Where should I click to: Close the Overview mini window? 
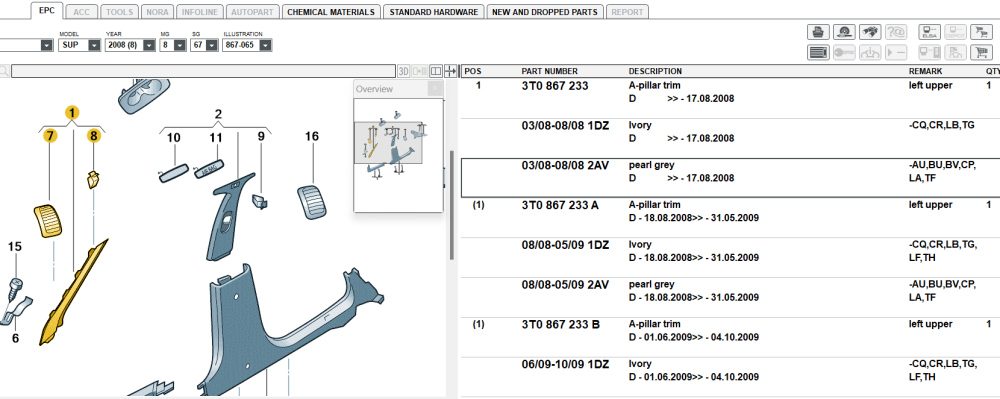coord(434,89)
